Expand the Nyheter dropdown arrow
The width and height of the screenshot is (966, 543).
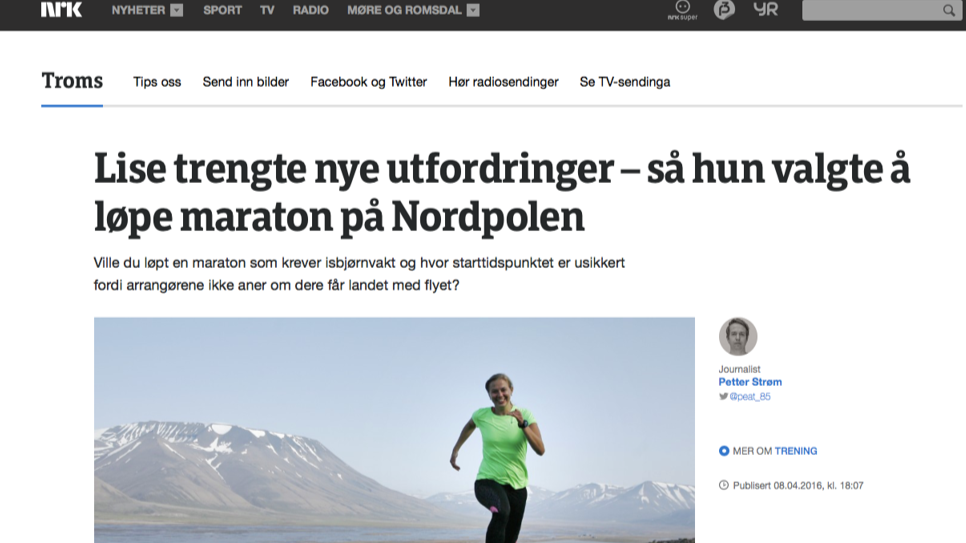point(177,10)
